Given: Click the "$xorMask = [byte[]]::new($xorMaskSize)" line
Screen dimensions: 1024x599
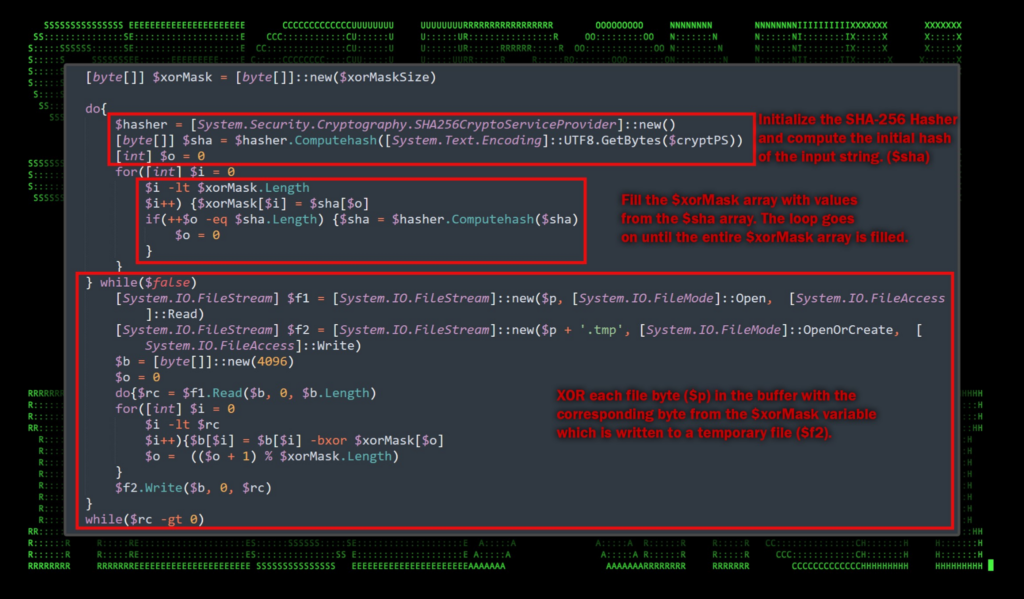Looking at the screenshot, I should click(260, 77).
